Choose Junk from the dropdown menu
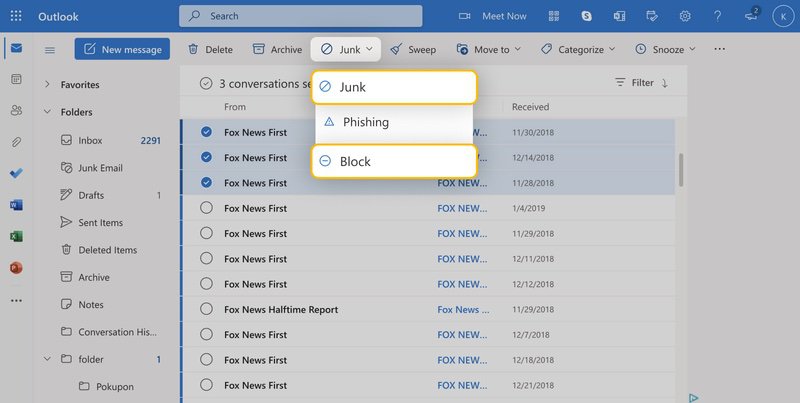The image size is (800, 403). (x=394, y=87)
